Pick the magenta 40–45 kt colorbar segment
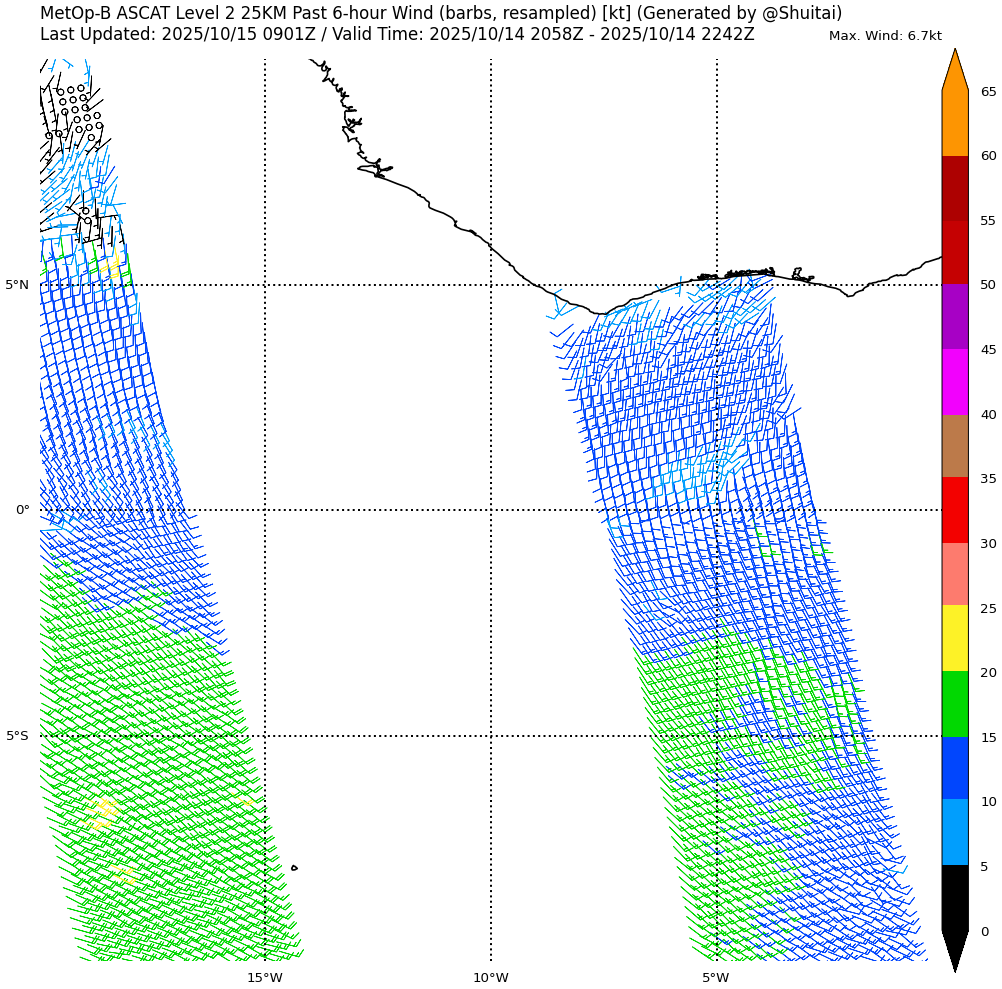Screen dimensions: 1002x989 (954, 382)
